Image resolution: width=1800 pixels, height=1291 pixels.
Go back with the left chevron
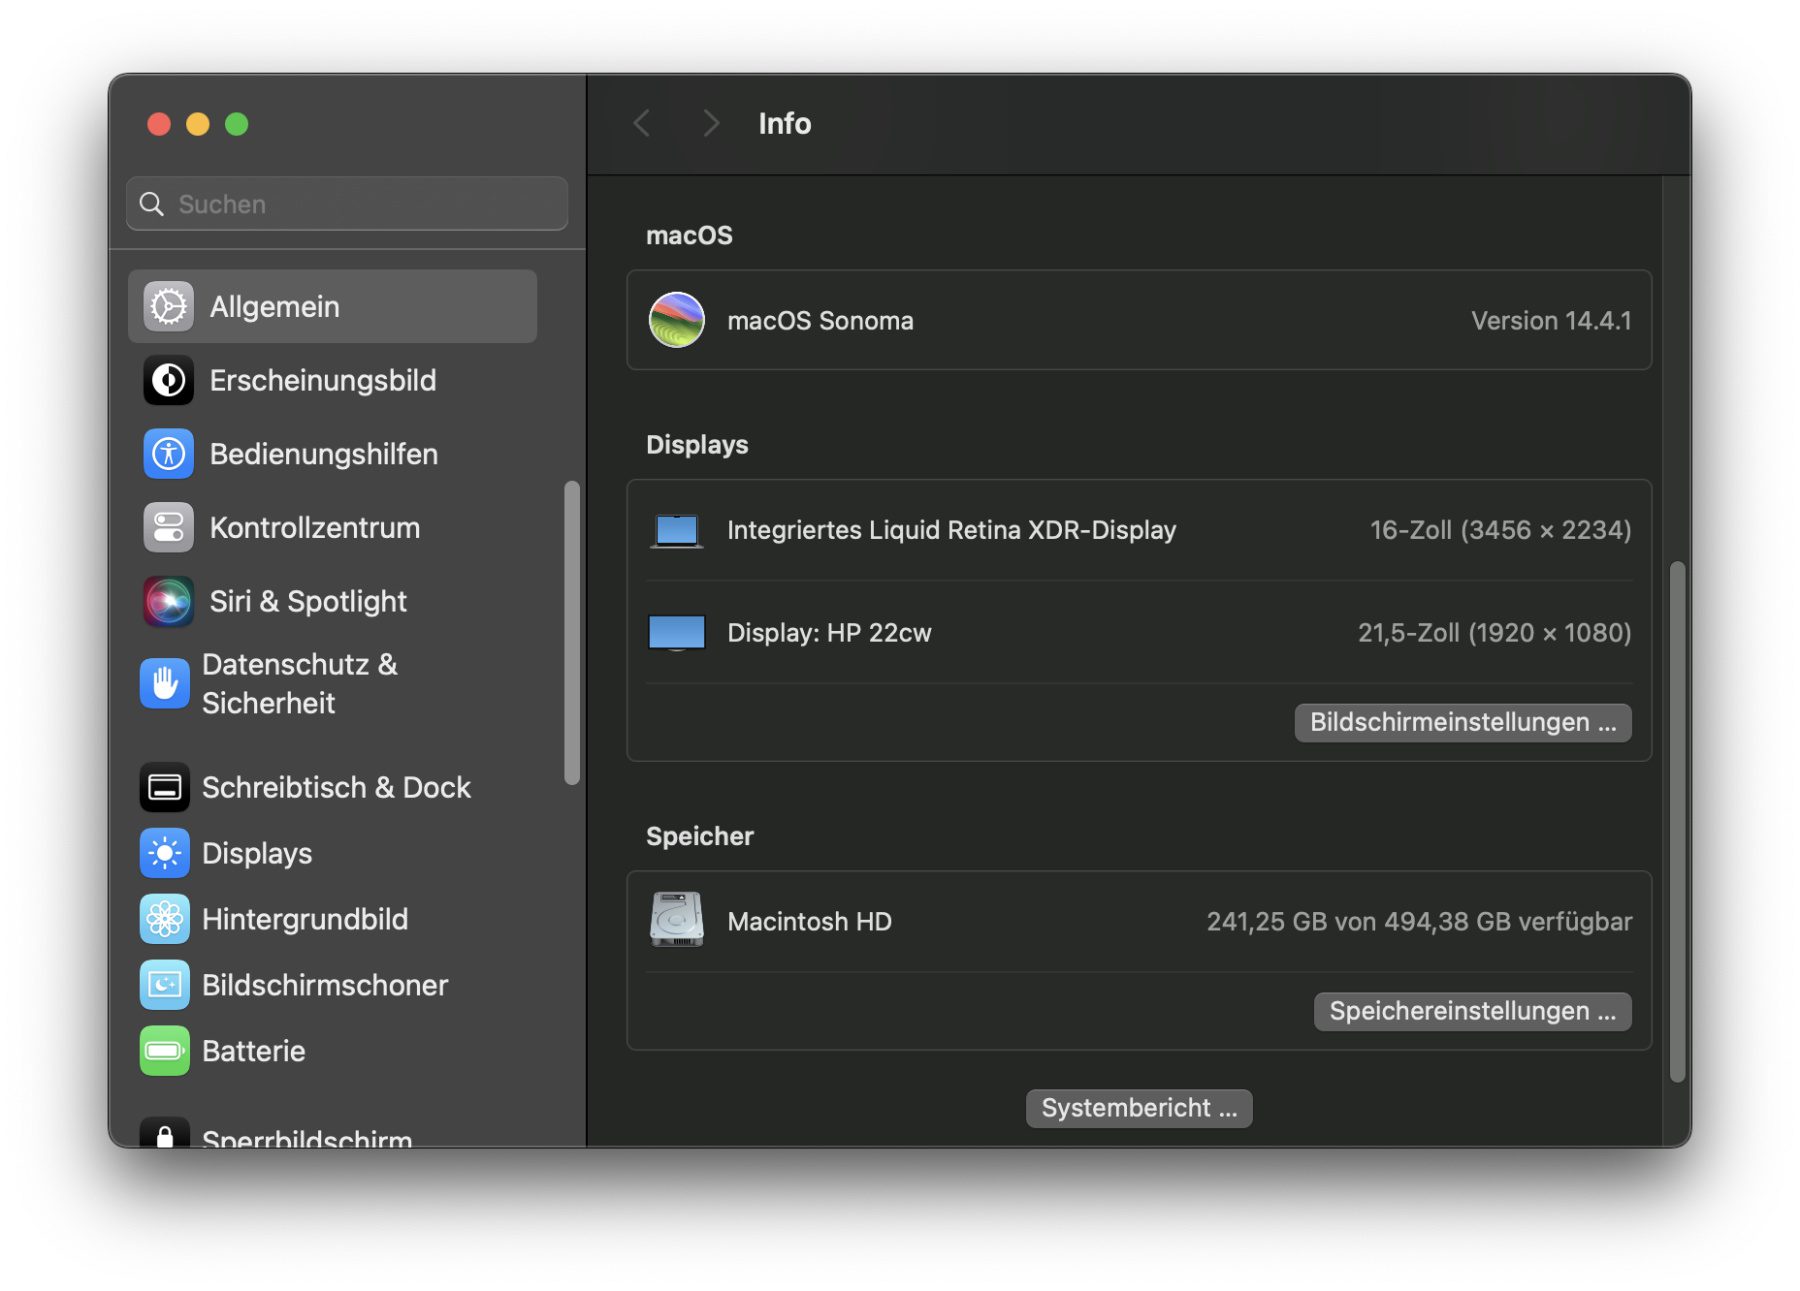coord(642,124)
